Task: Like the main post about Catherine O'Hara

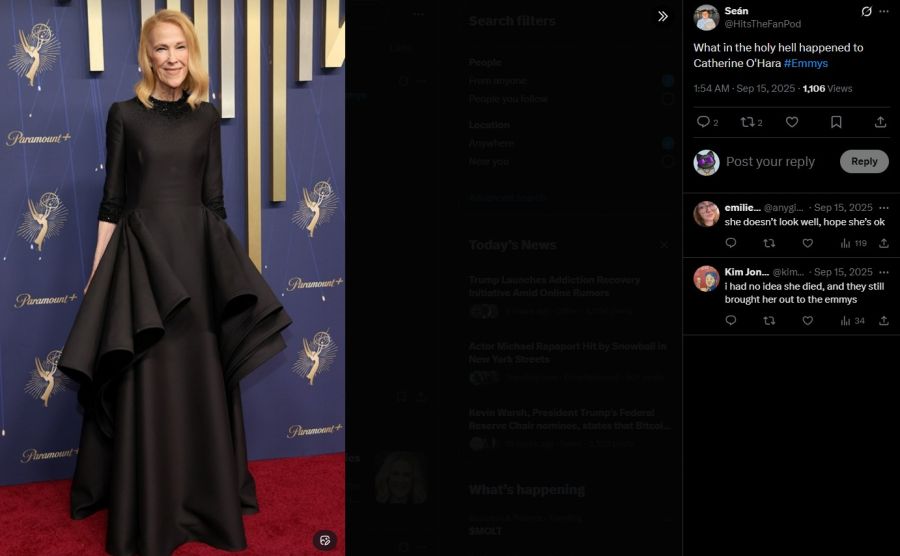Action: (792, 122)
